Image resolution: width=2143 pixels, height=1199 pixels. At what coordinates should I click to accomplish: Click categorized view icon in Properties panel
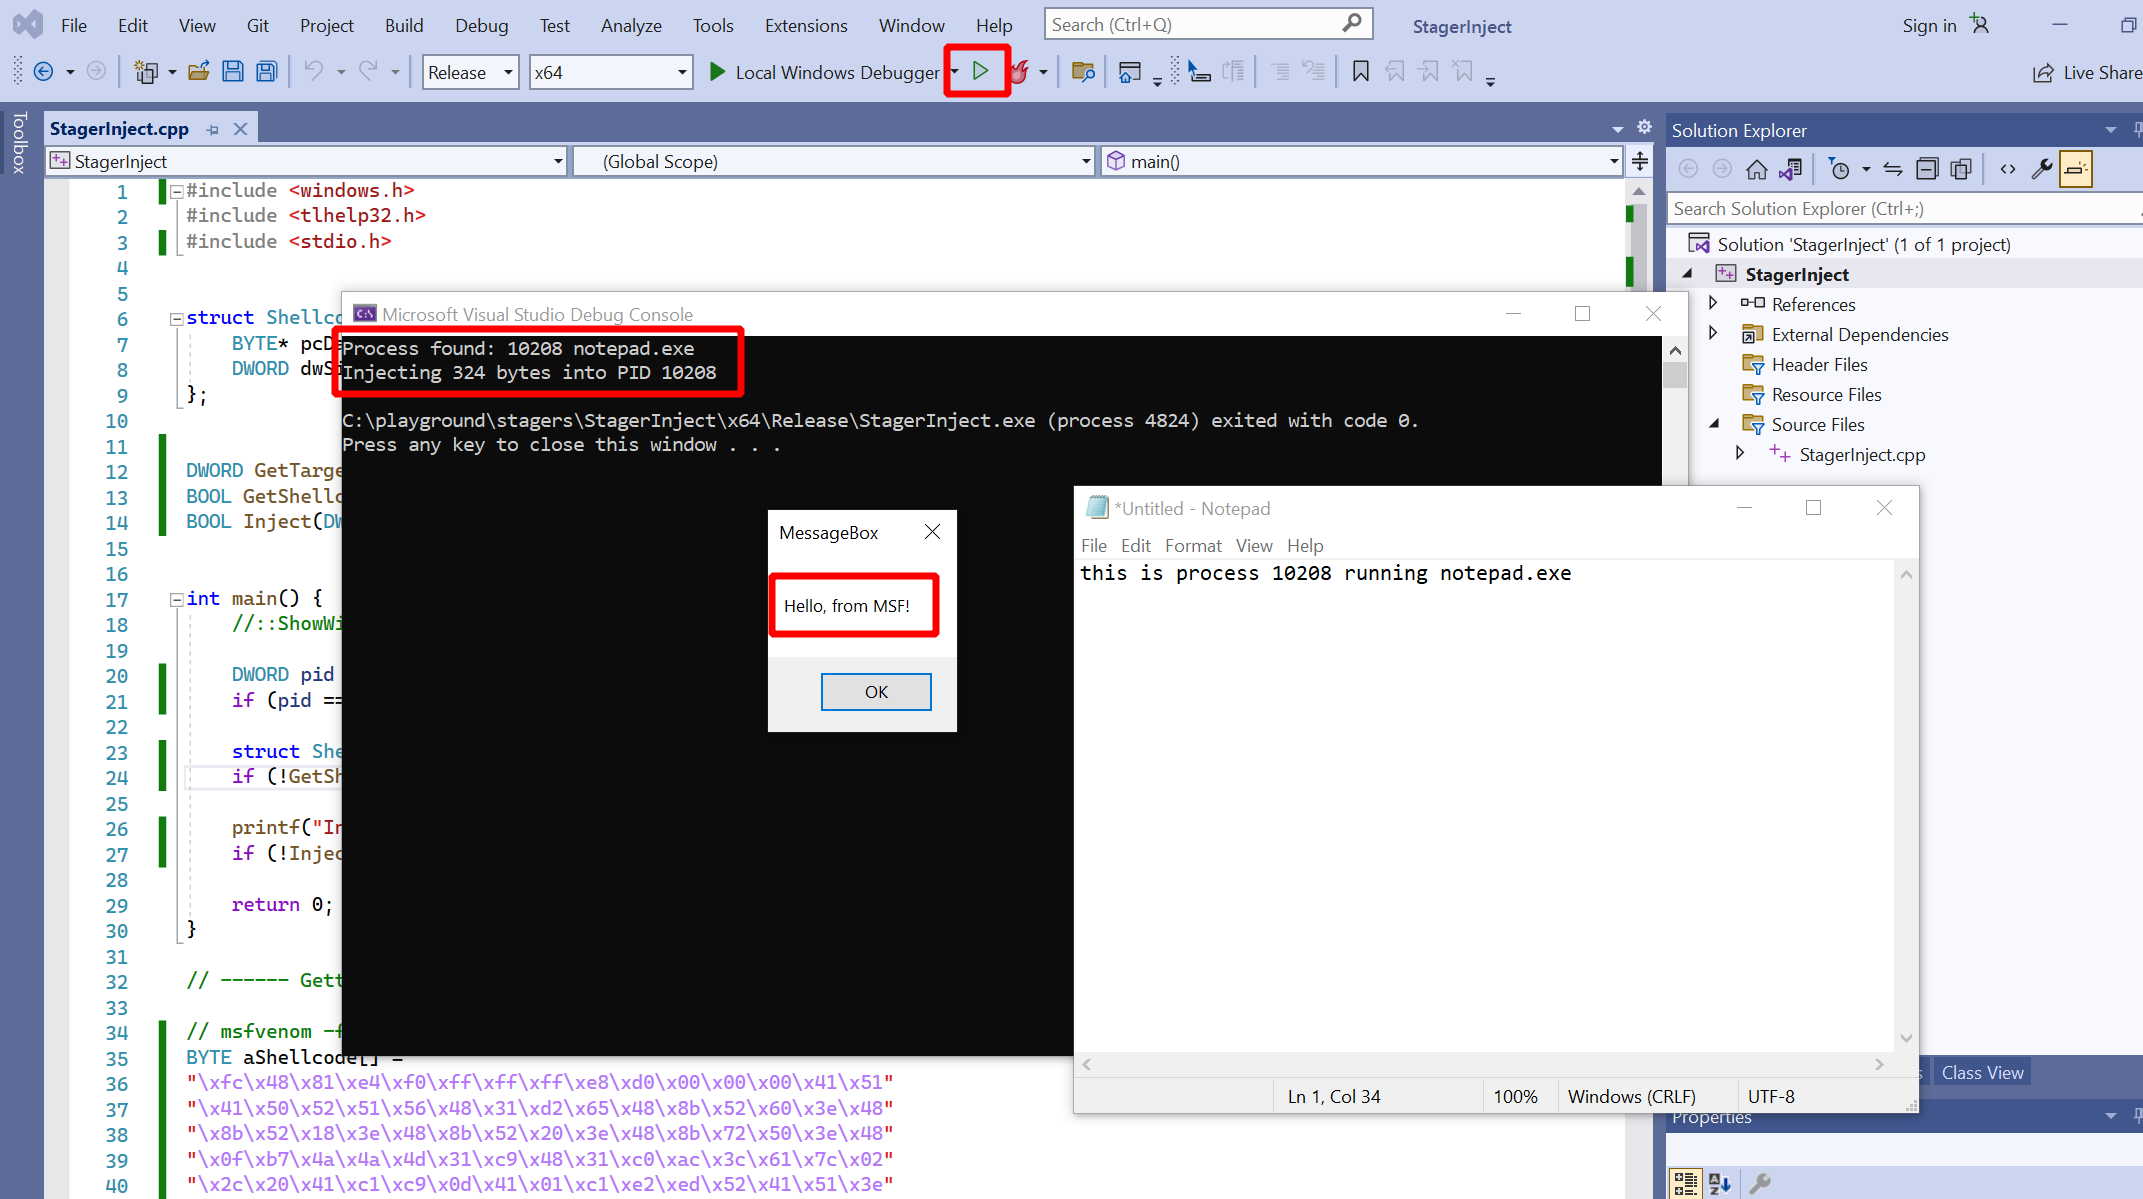tap(1685, 1183)
